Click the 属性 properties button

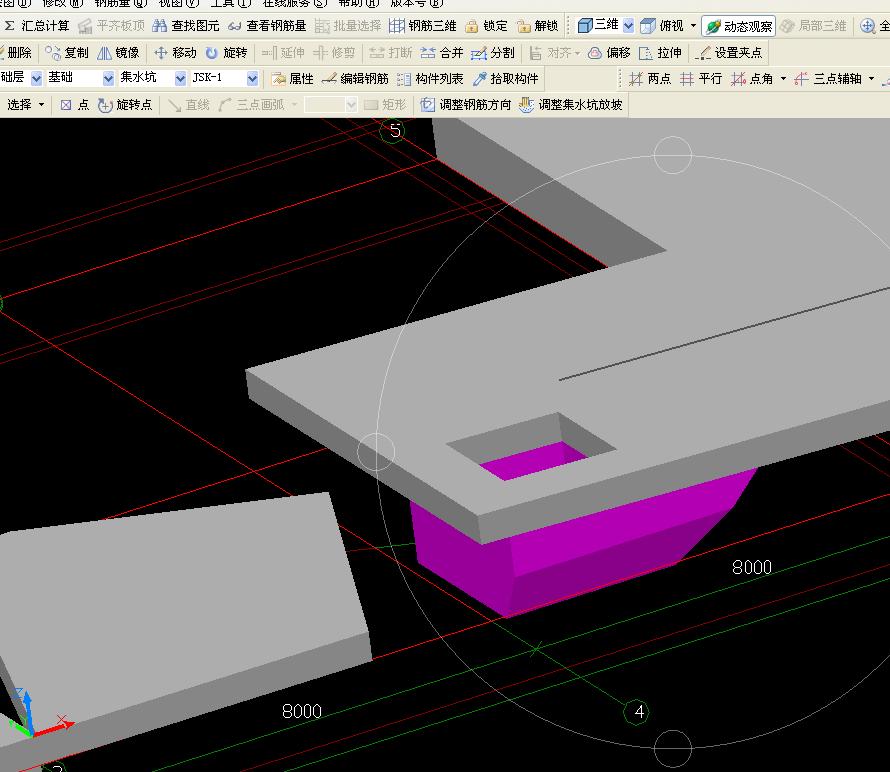click(292, 79)
